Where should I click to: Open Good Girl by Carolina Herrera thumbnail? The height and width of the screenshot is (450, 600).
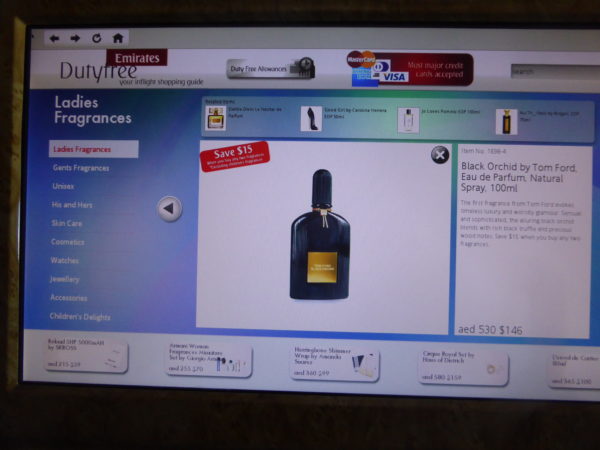(311, 119)
